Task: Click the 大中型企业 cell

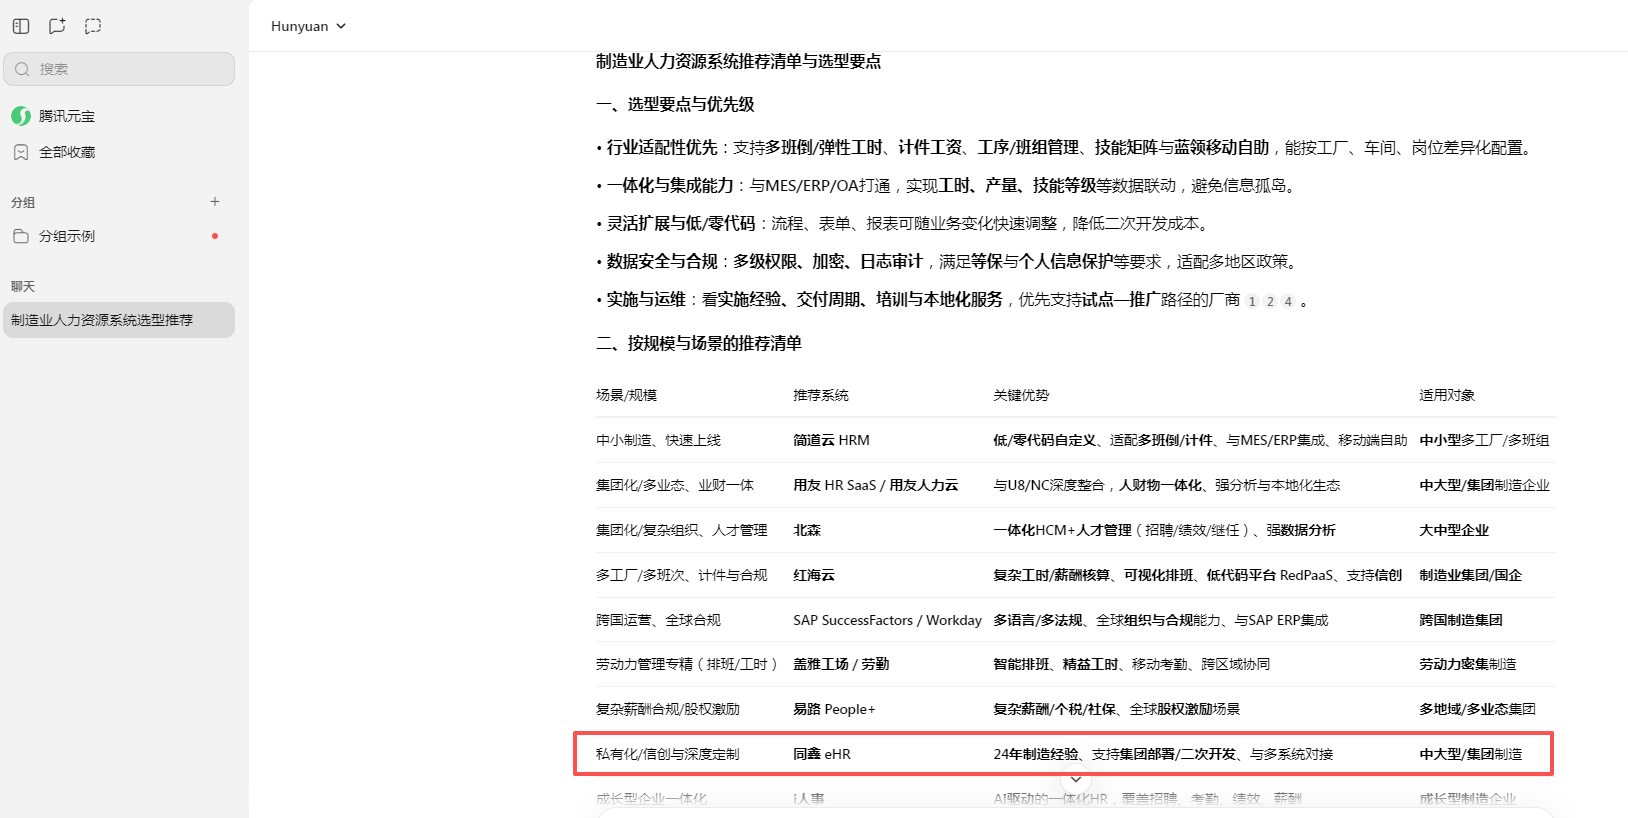Action: 1454,530
